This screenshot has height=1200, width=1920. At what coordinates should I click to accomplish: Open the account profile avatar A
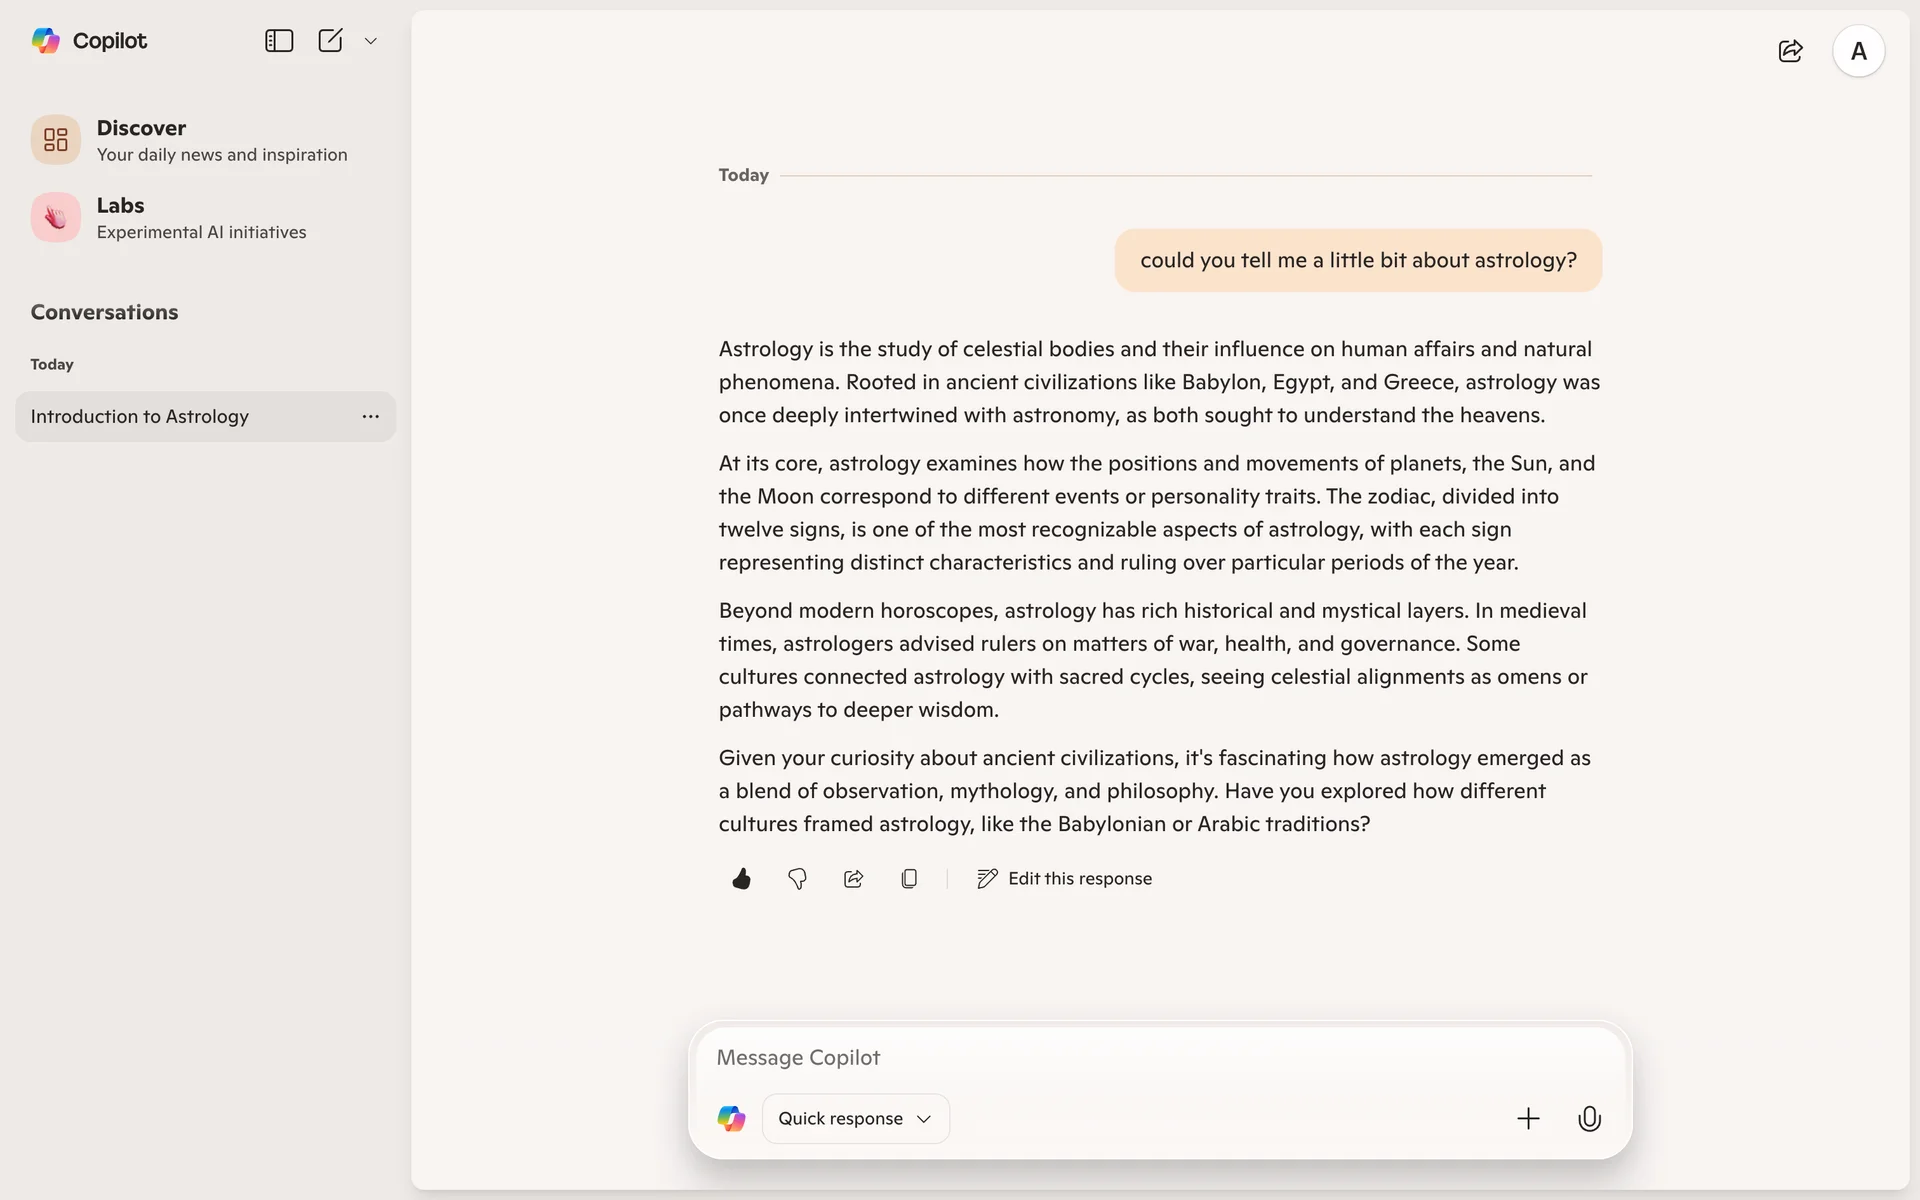1858,51
